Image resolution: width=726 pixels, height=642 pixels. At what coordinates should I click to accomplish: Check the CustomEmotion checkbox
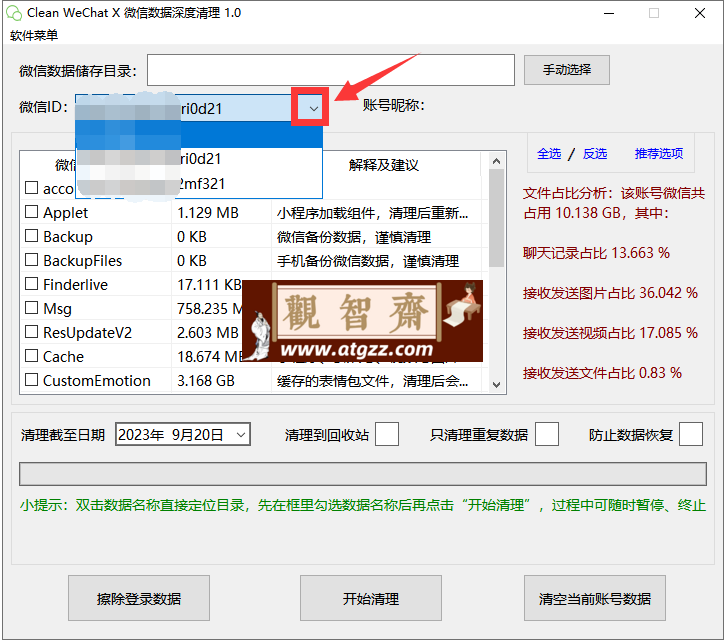click(x=31, y=380)
